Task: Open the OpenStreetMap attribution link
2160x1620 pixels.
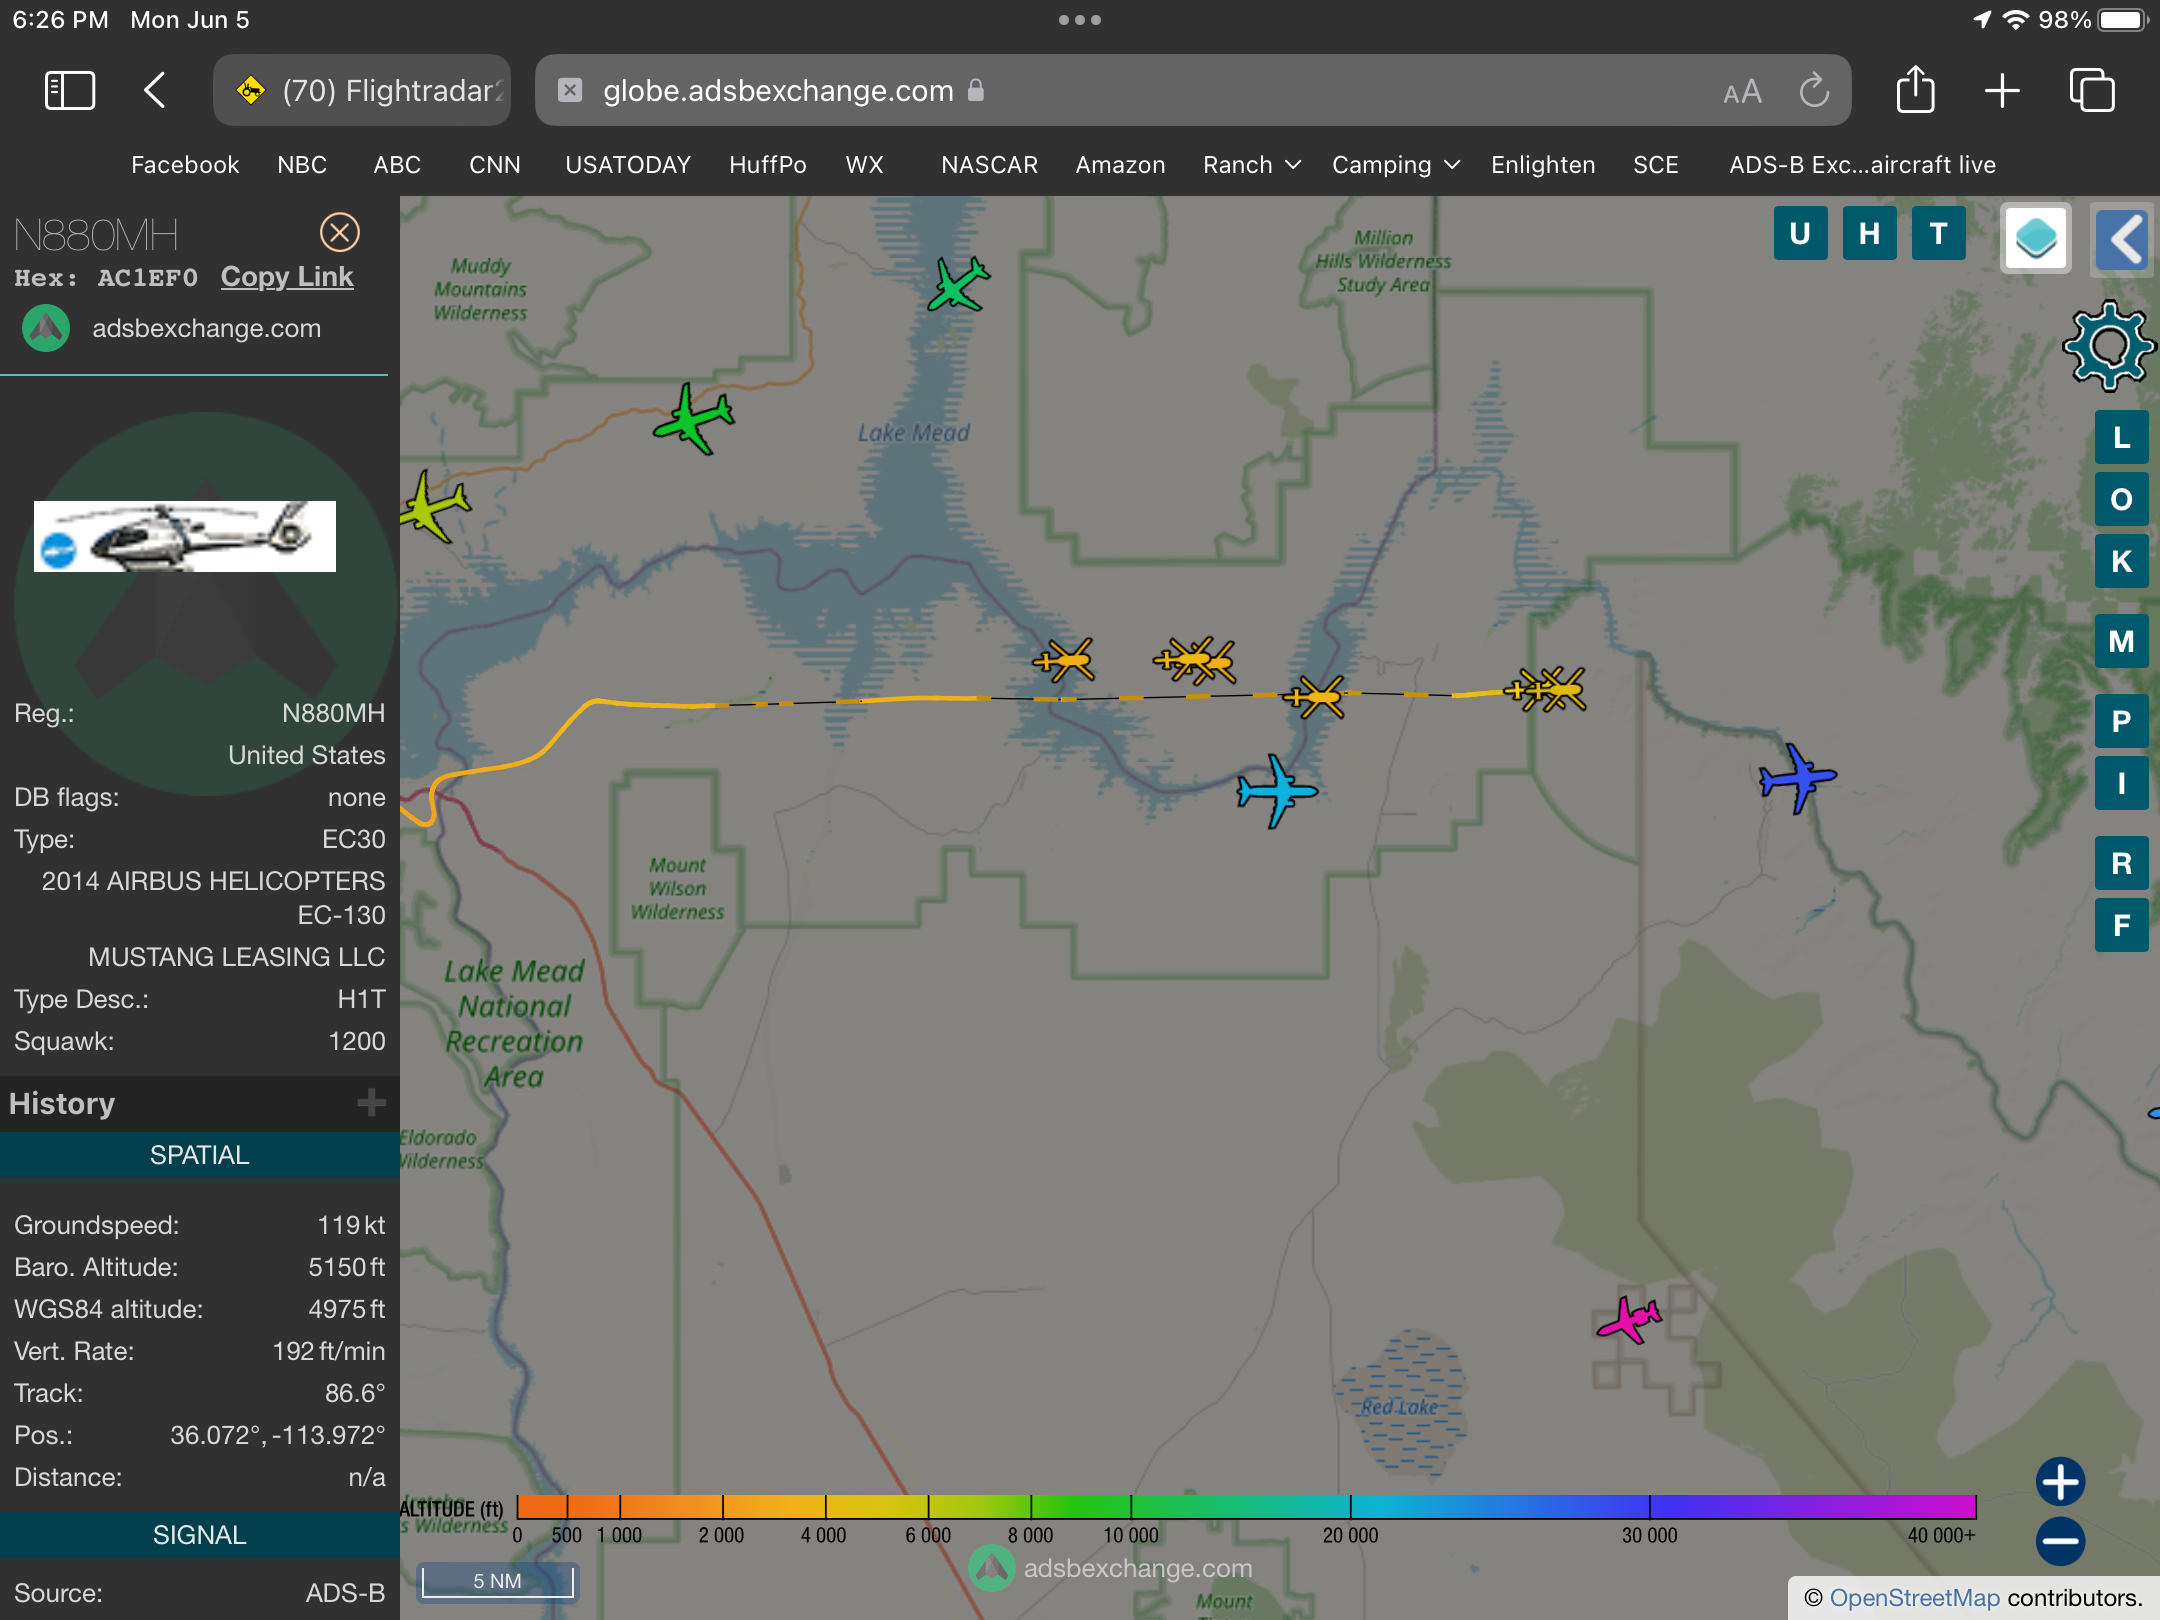Action: click(1914, 1598)
